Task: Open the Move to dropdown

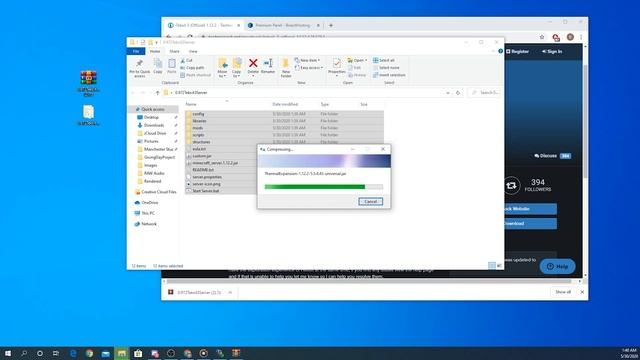Action: tap(222, 68)
